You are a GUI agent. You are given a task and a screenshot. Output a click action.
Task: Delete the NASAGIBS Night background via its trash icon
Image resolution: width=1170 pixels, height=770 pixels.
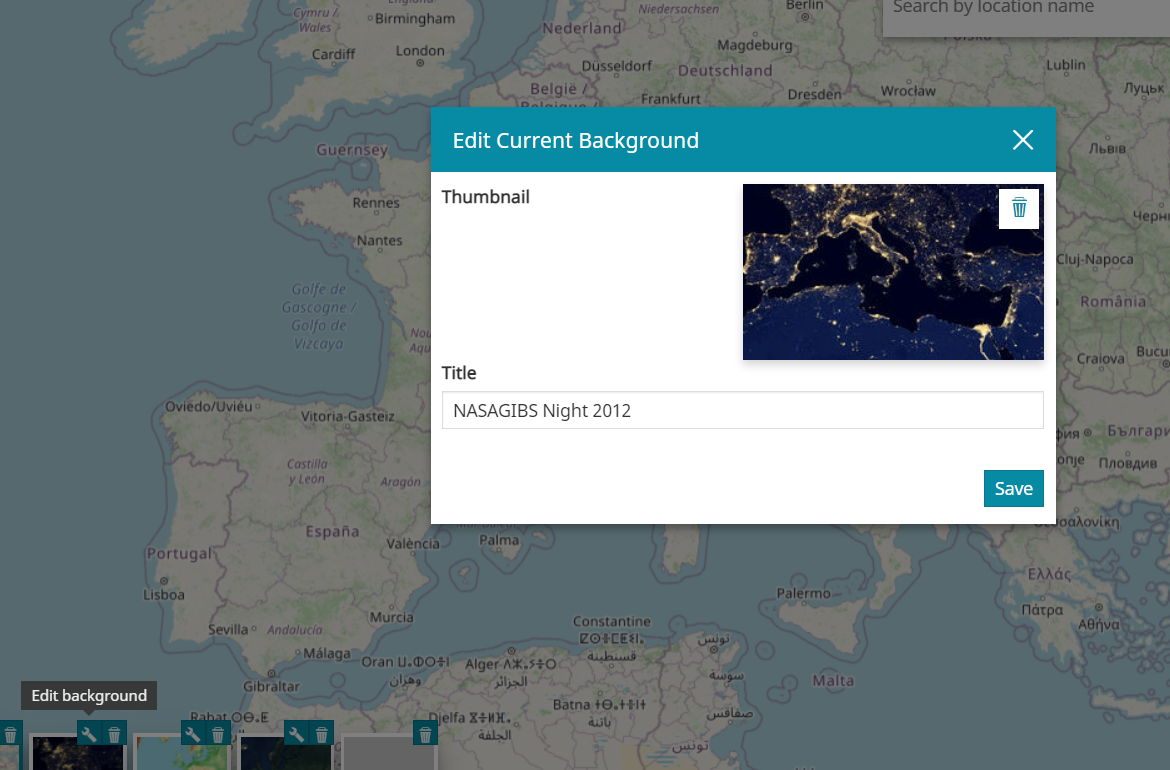[113, 733]
